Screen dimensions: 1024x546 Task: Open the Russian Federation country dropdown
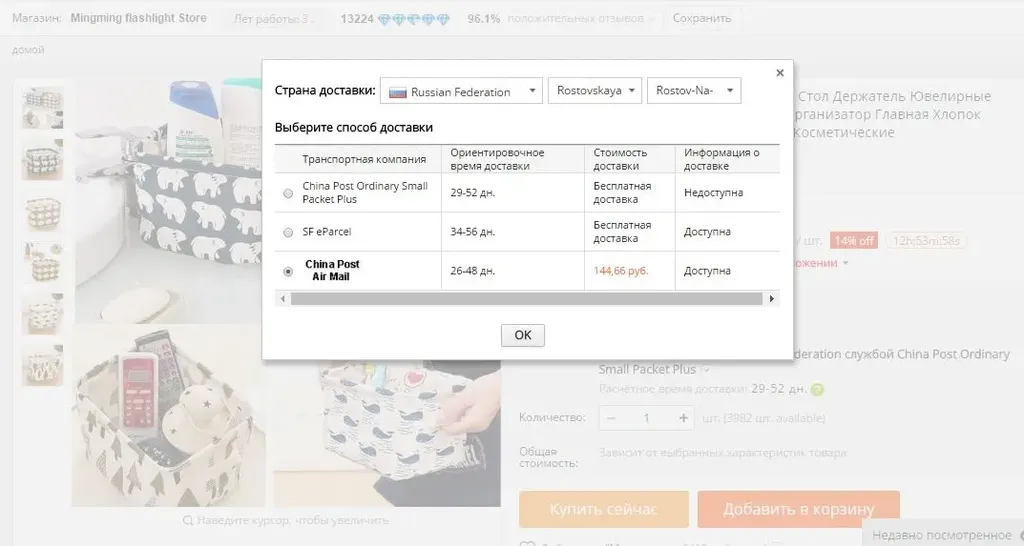click(461, 91)
